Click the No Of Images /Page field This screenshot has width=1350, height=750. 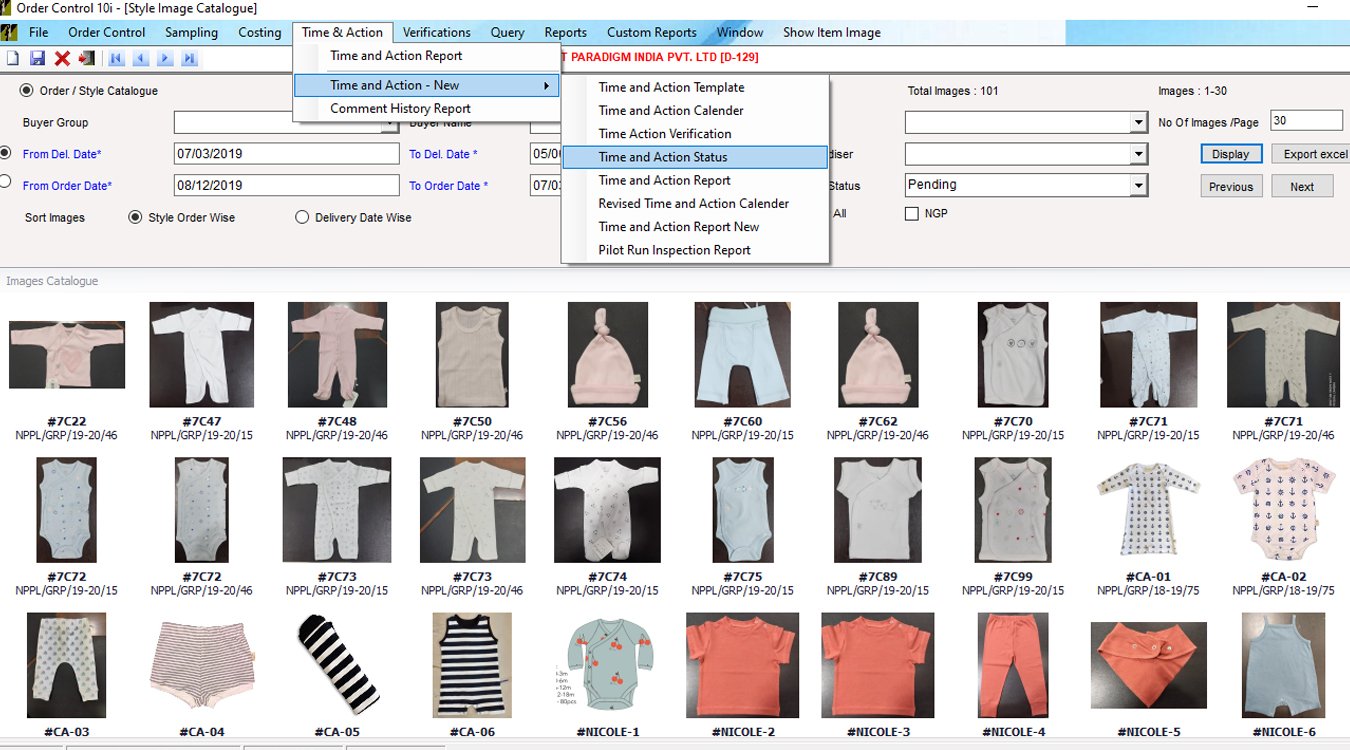coord(1306,121)
